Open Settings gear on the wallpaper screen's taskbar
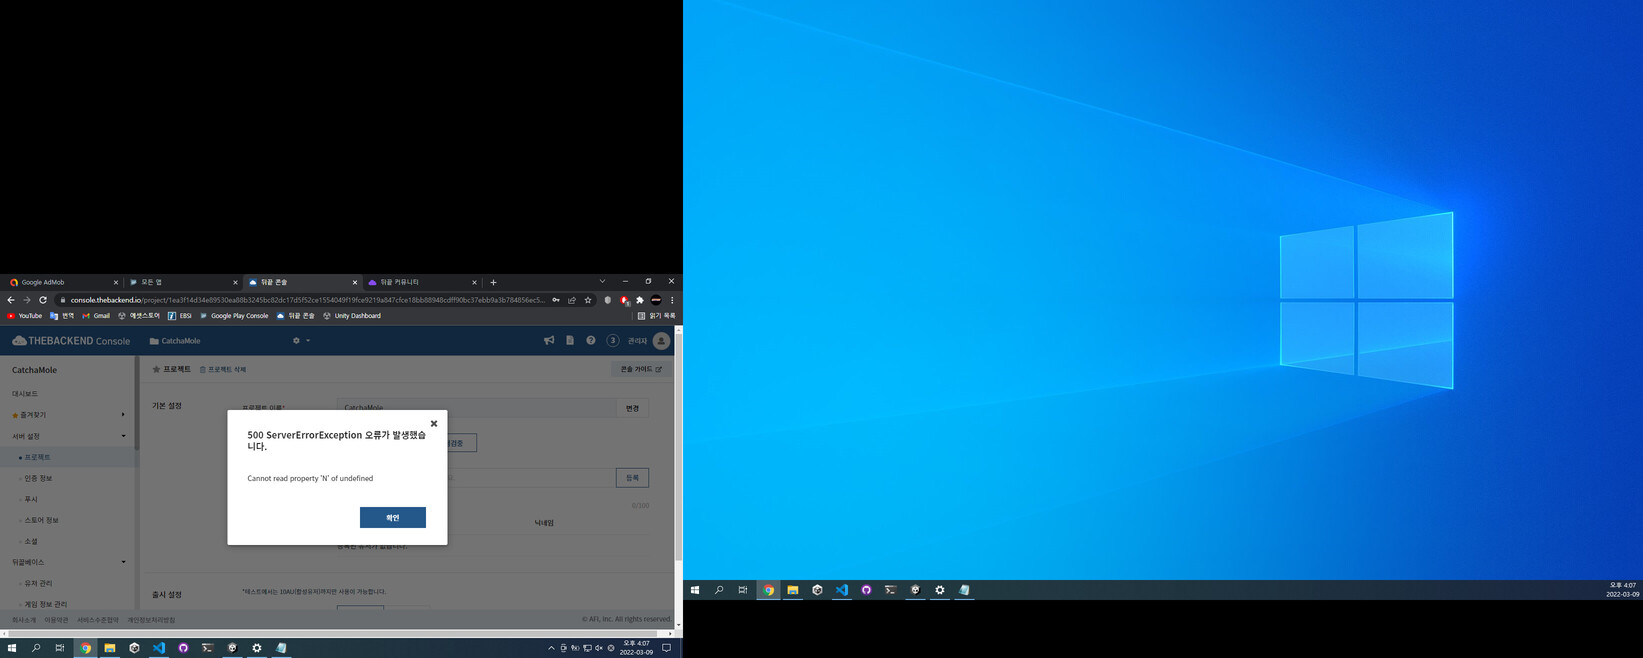The height and width of the screenshot is (658, 1643). pos(939,590)
